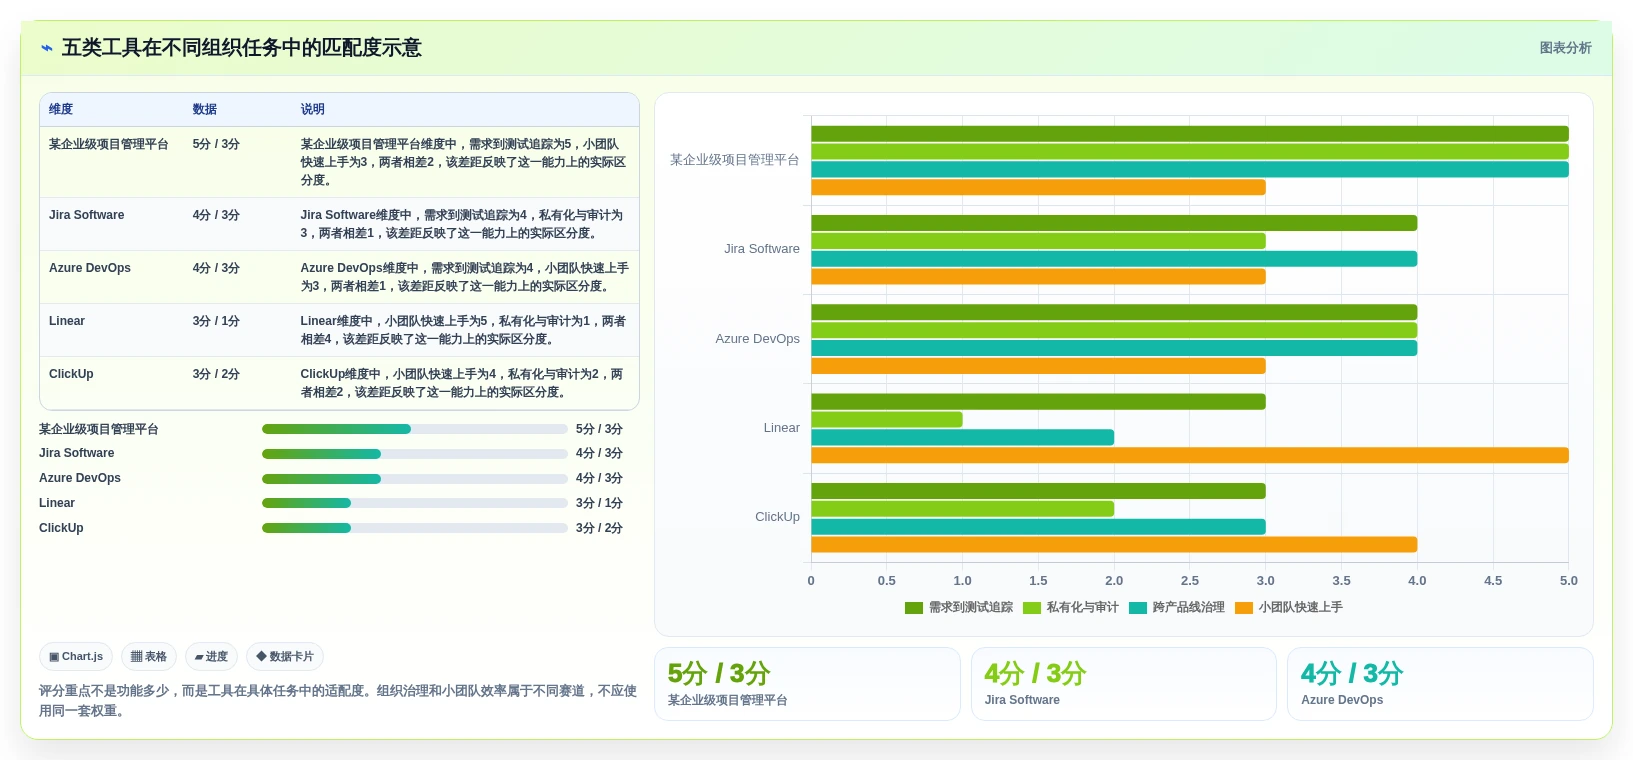Click the 3分 / 1分 value beside Linear progress bar
The image size is (1633, 760).
[x=599, y=503]
